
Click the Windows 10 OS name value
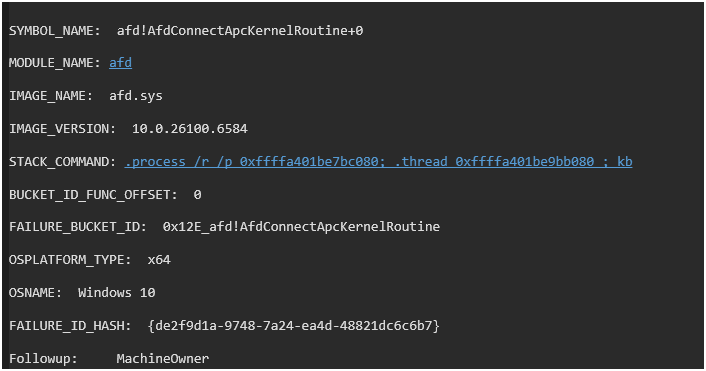[117, 293]
